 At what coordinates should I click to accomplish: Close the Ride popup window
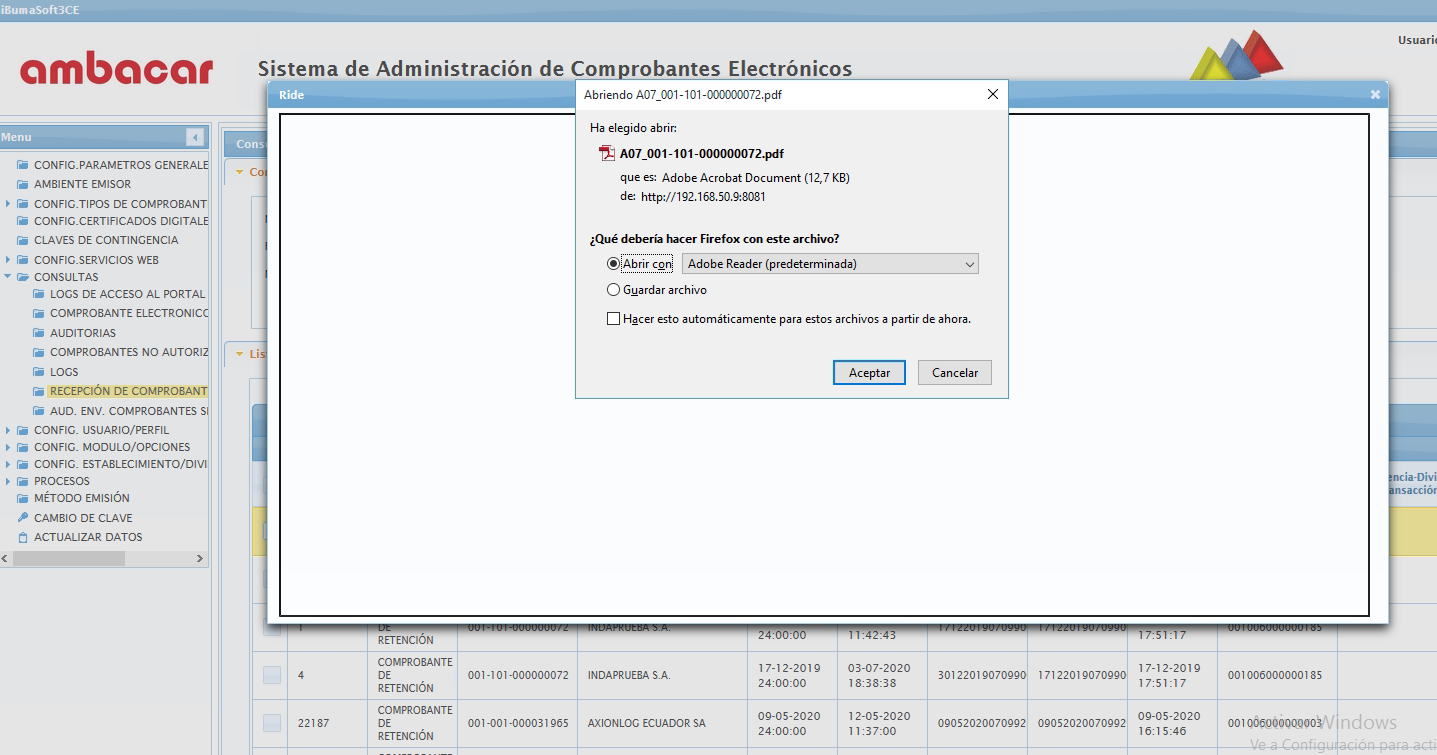coord(1375,94)
